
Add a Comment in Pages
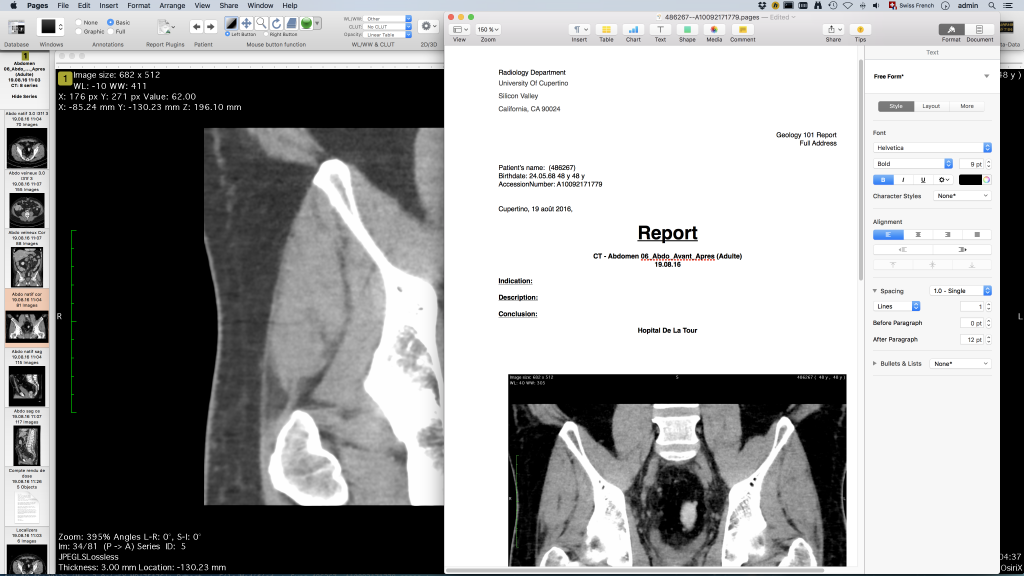743,29
